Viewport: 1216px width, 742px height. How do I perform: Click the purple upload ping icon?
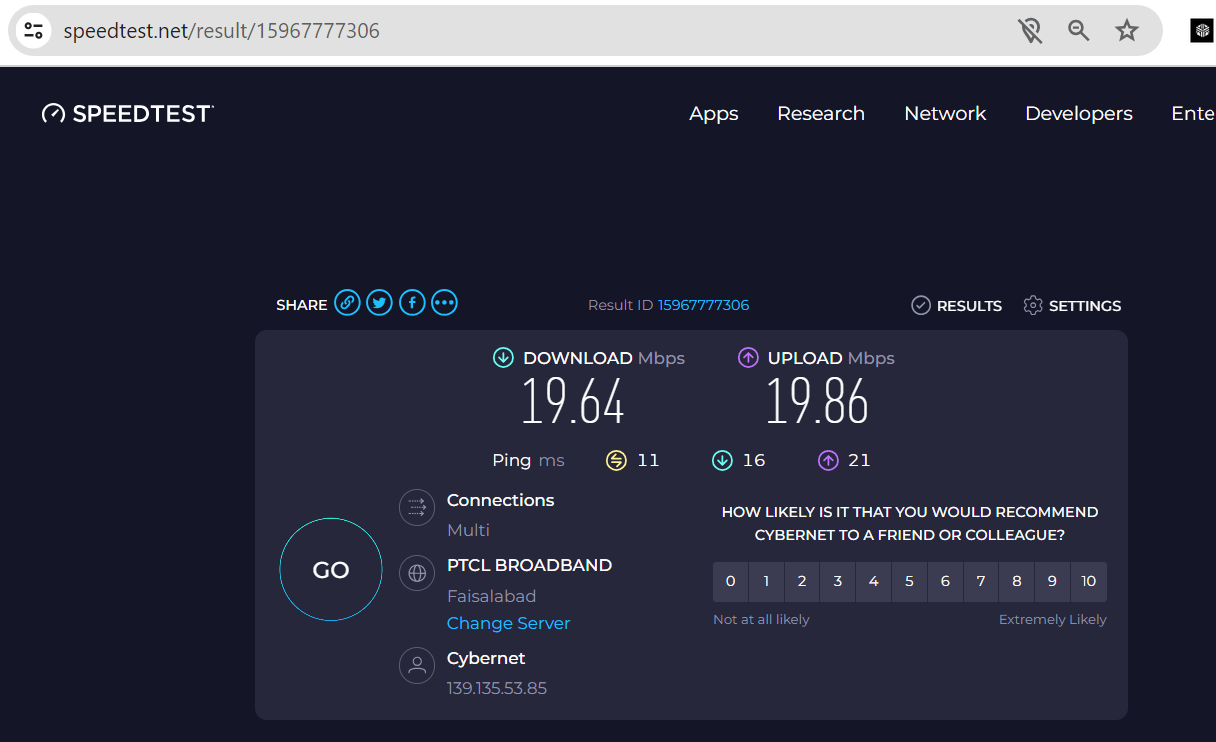tap(828, 460)
